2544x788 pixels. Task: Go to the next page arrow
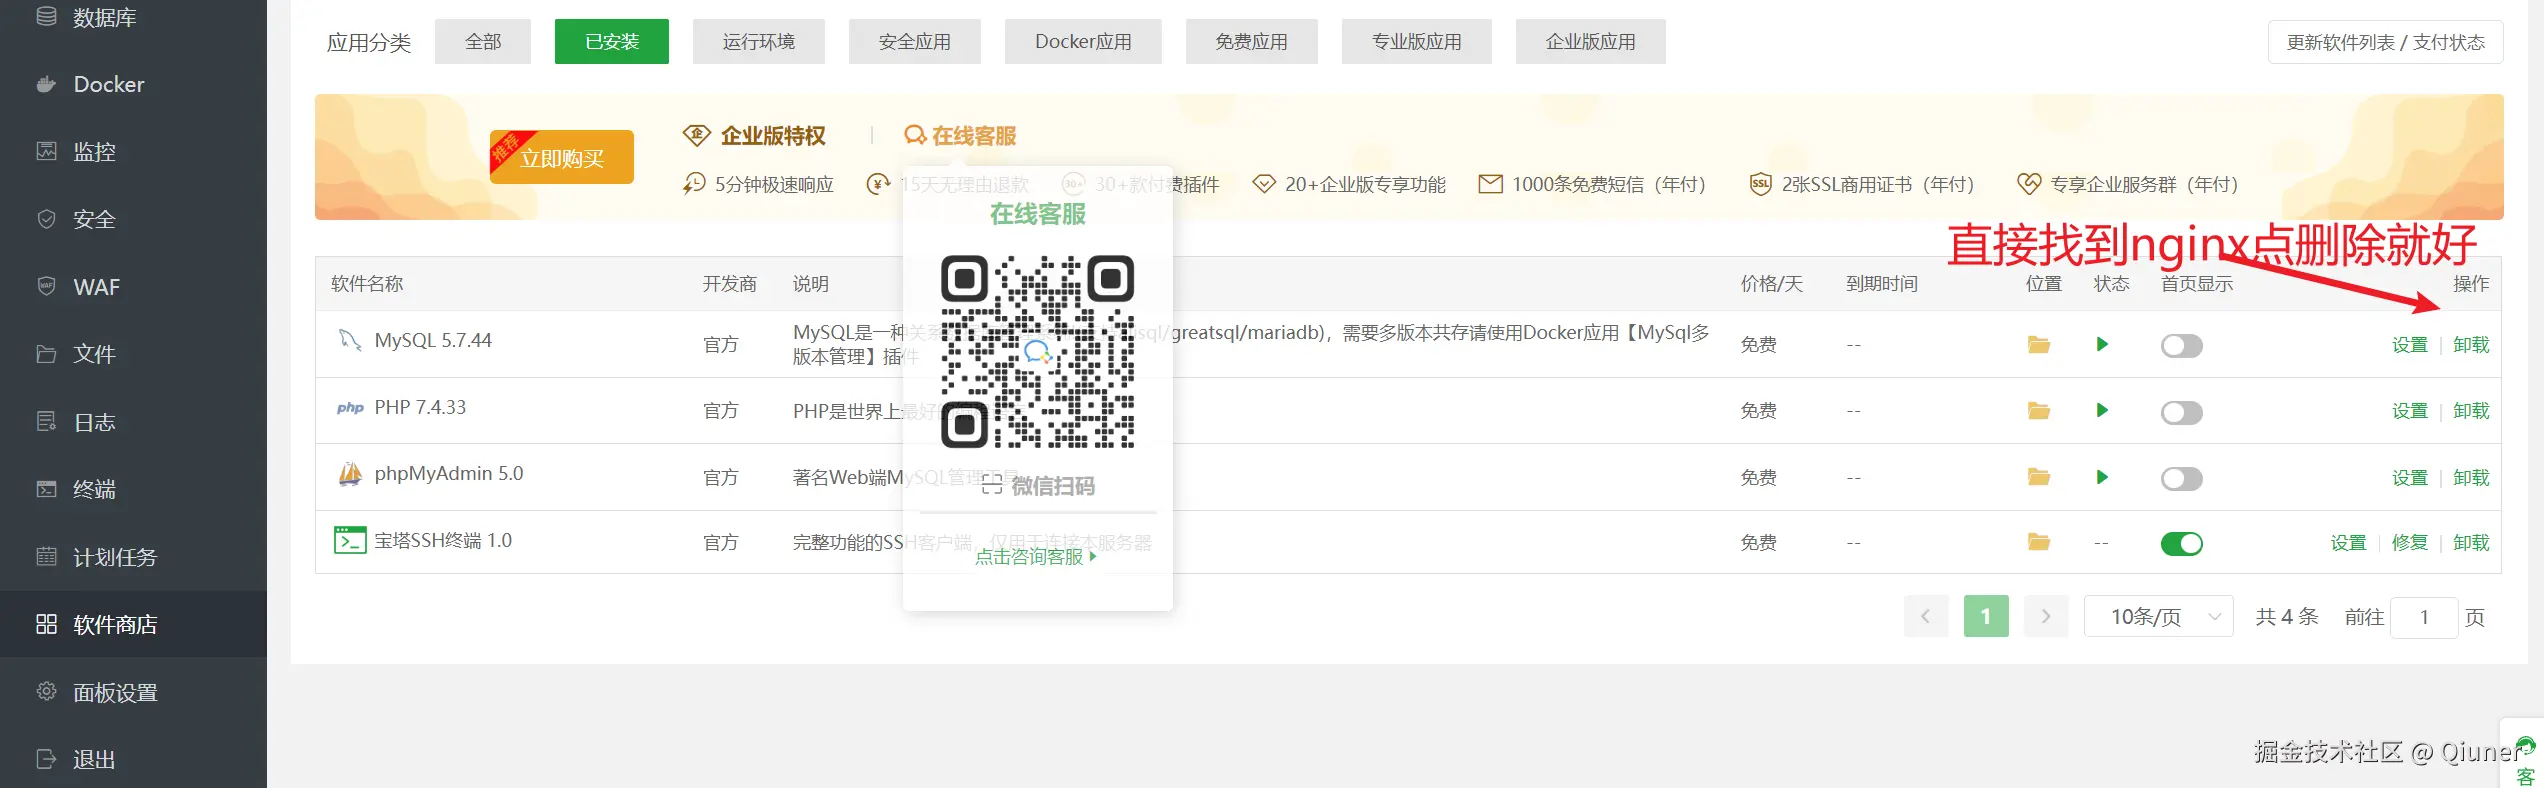click(x=2046, y=616)
